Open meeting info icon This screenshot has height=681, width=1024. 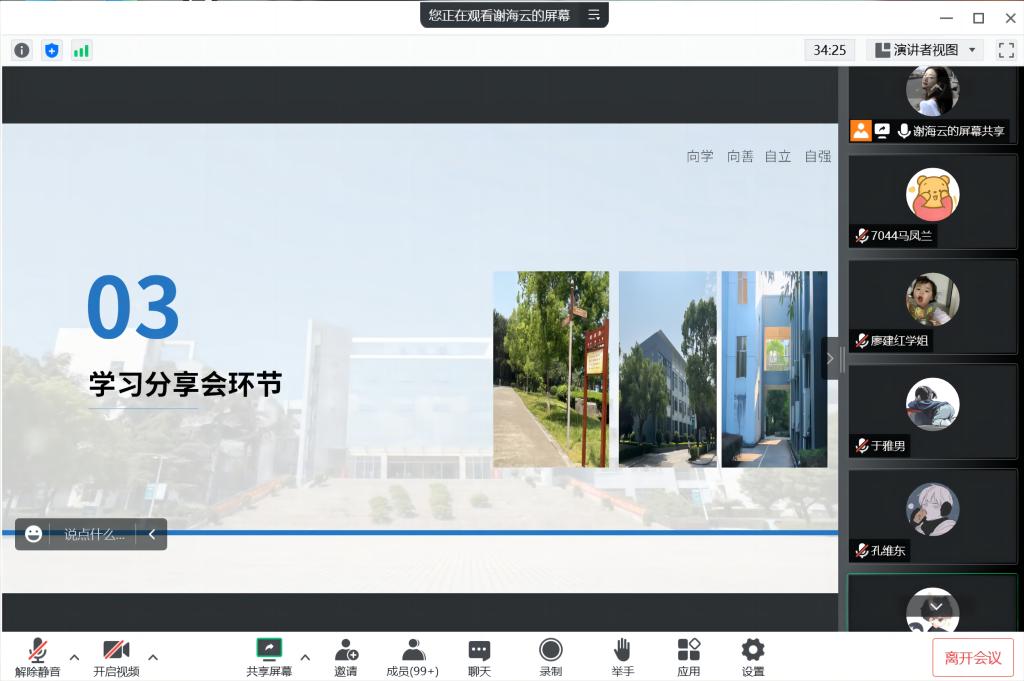(22, 50)
